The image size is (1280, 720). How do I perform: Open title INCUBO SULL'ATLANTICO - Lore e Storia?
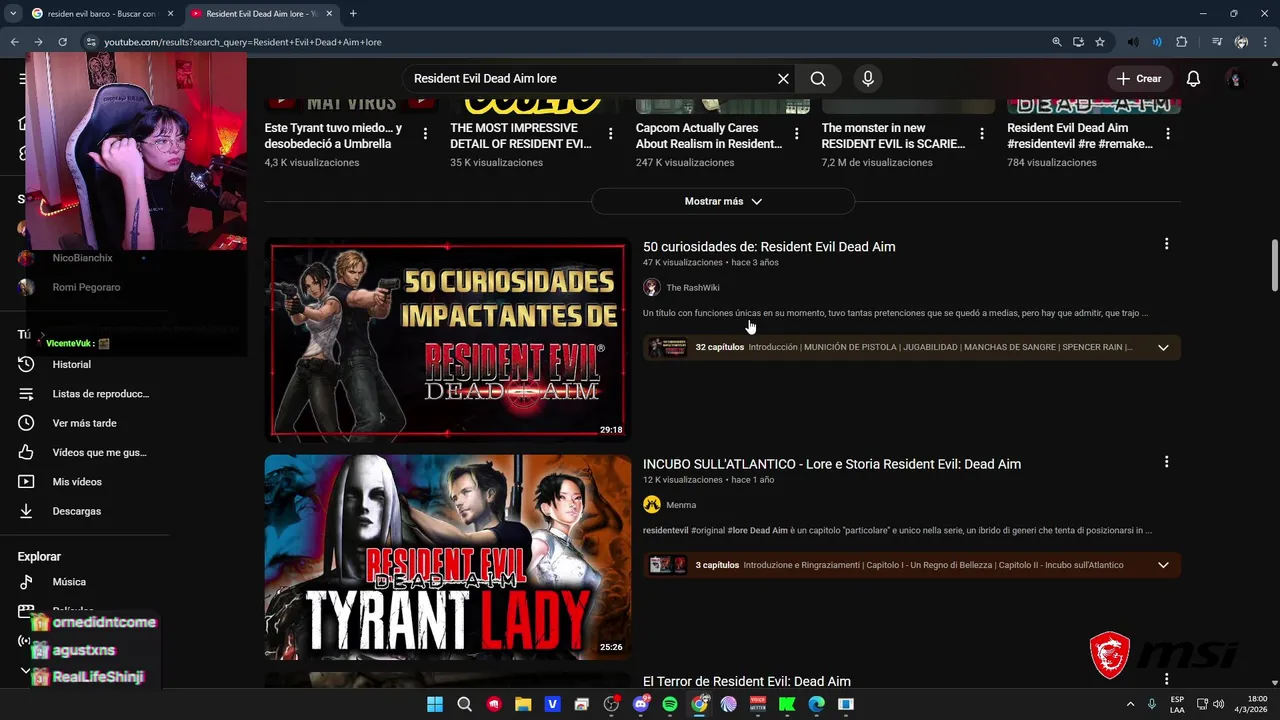point(832,464)
